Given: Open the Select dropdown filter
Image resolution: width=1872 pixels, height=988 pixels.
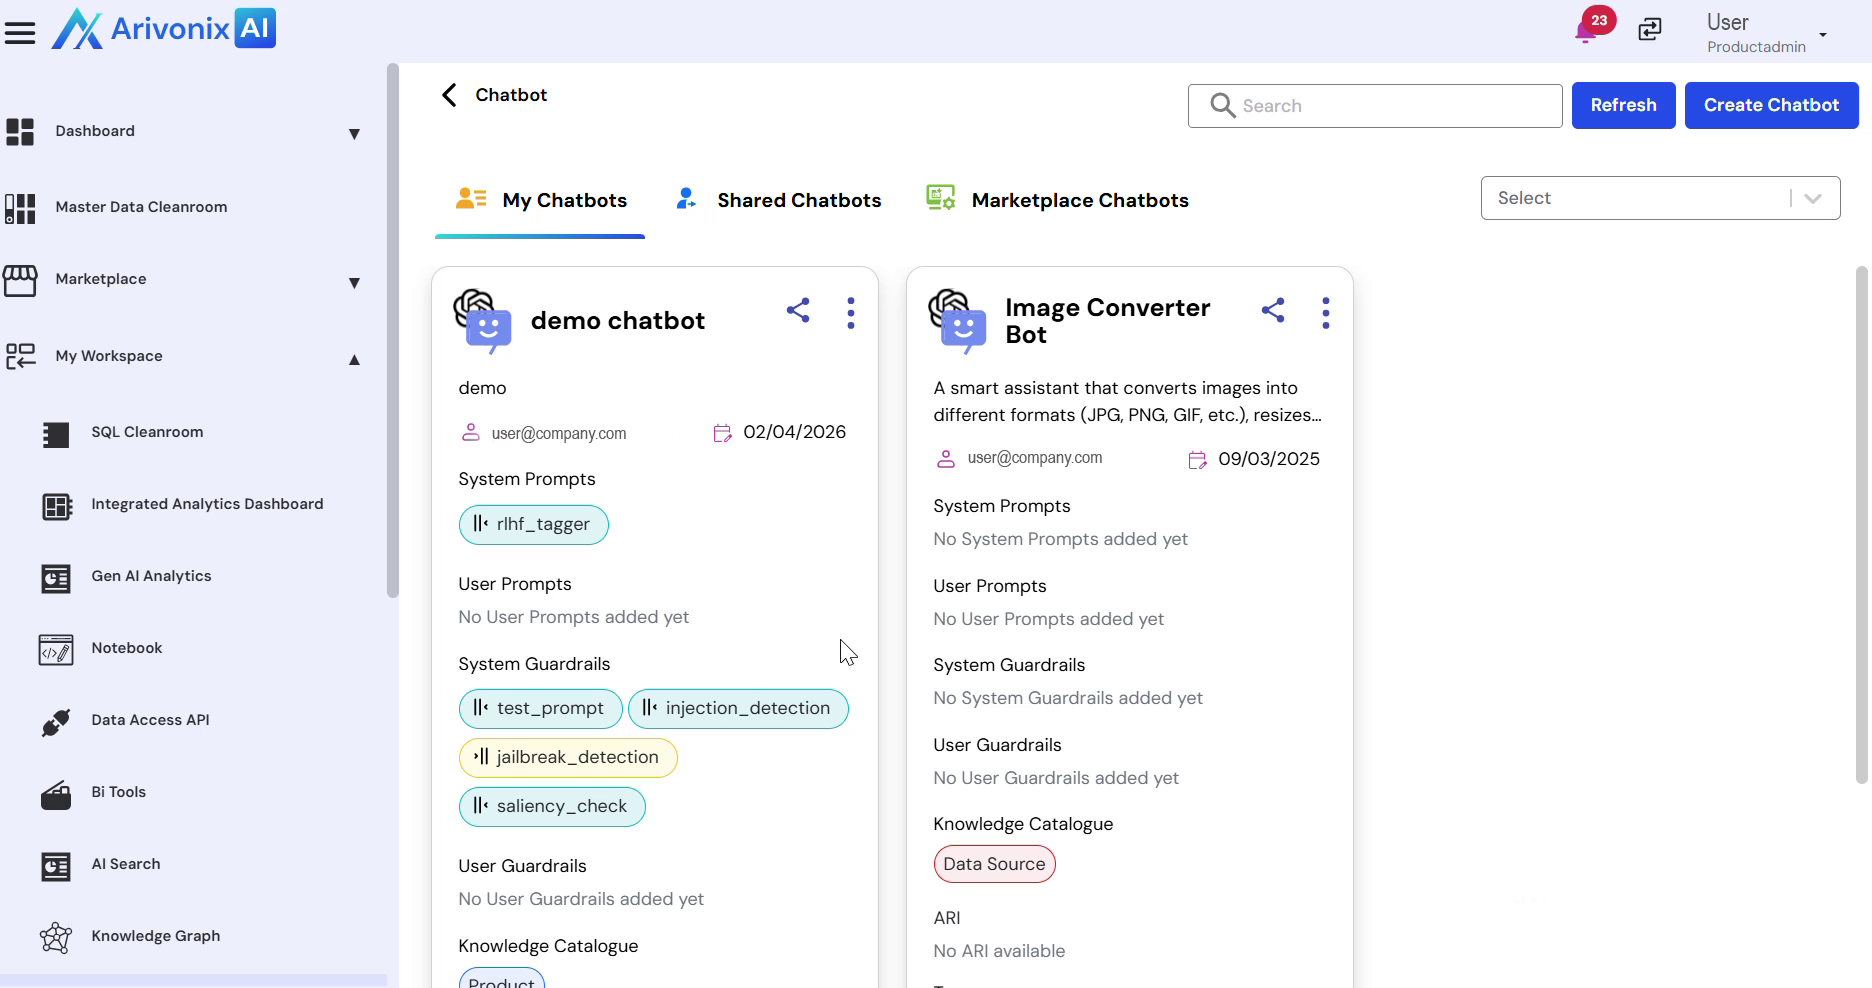Looking at the screenshot, I should (1660, 198).
